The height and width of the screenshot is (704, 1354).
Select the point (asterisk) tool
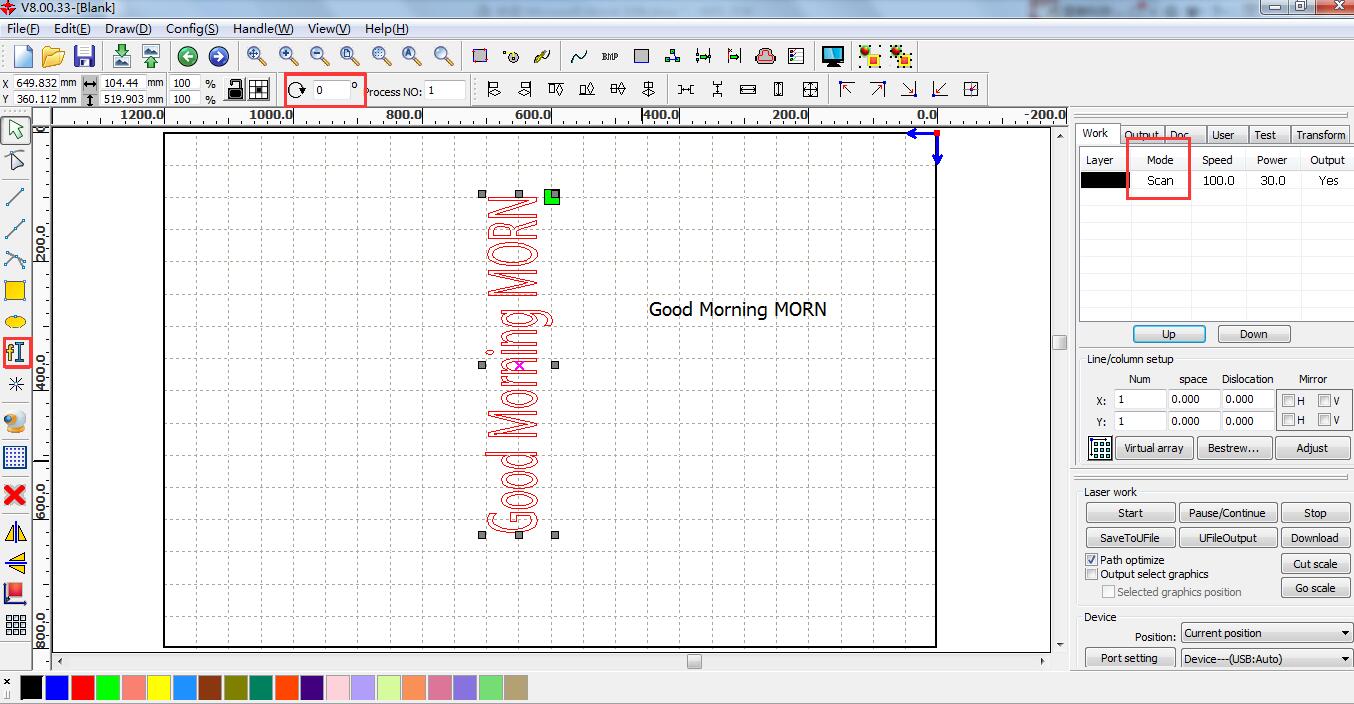click(x=15, y=384)
